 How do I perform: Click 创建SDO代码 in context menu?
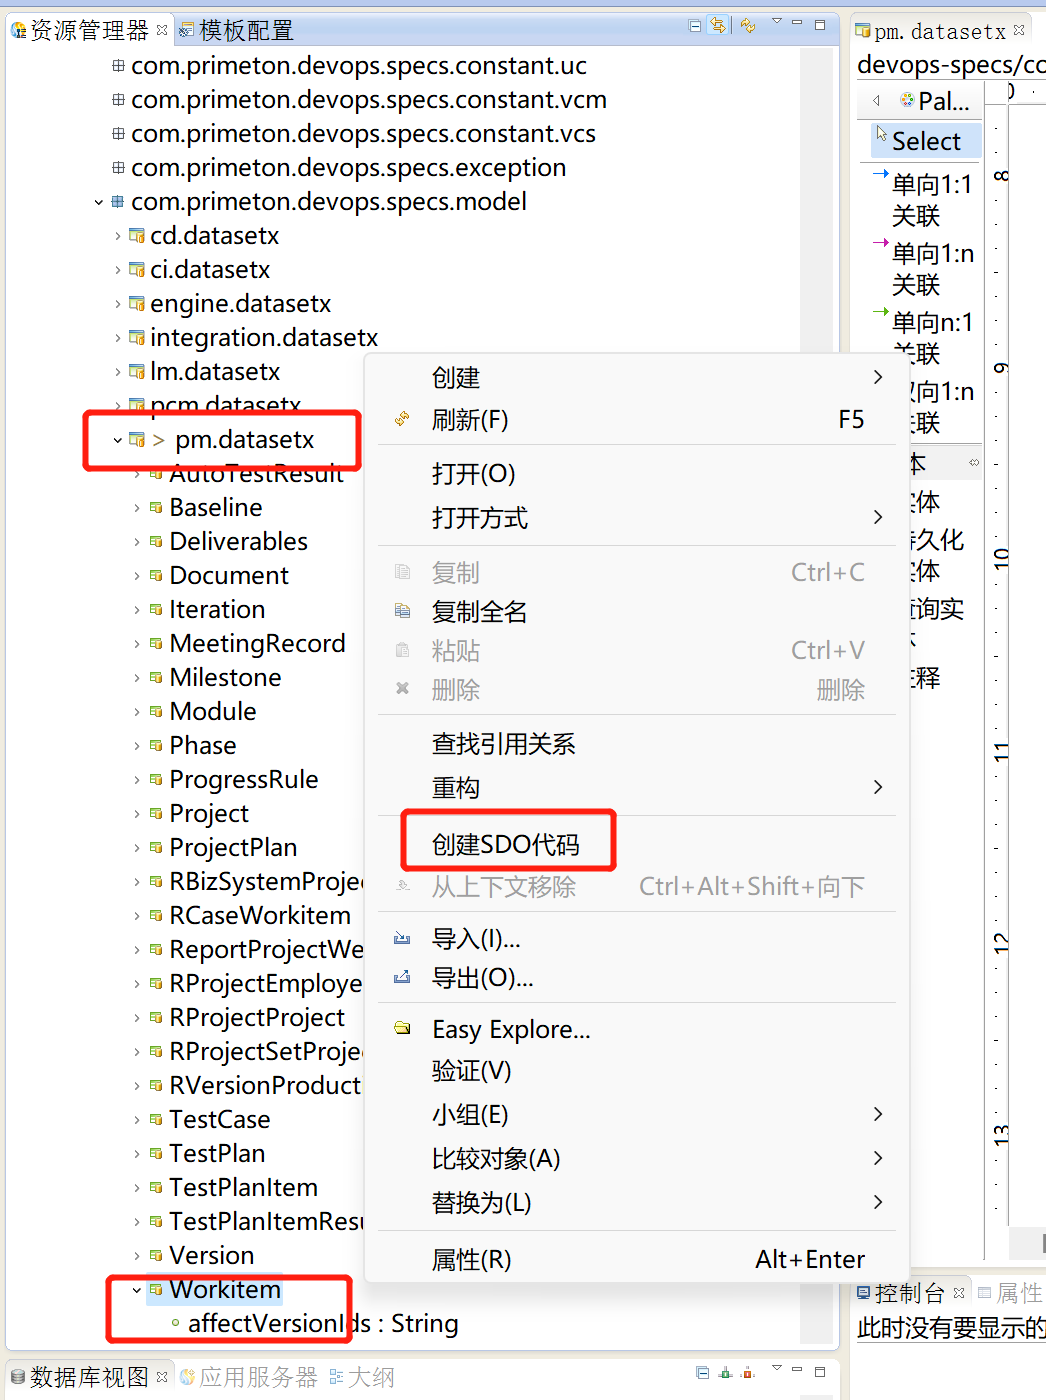pos(506,844)
